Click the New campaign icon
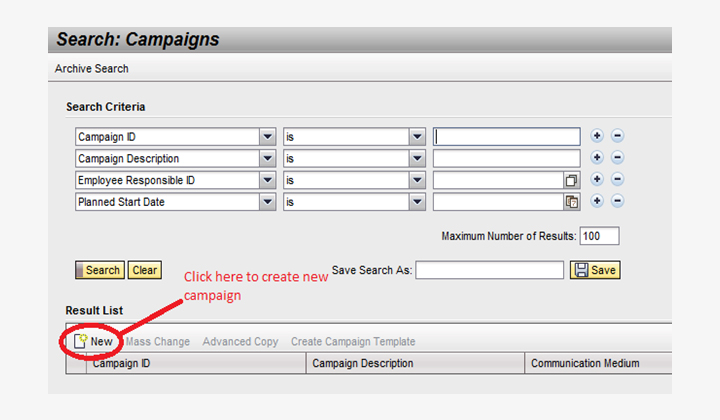Screen dimensions: 720x420 tap(83, 342)
